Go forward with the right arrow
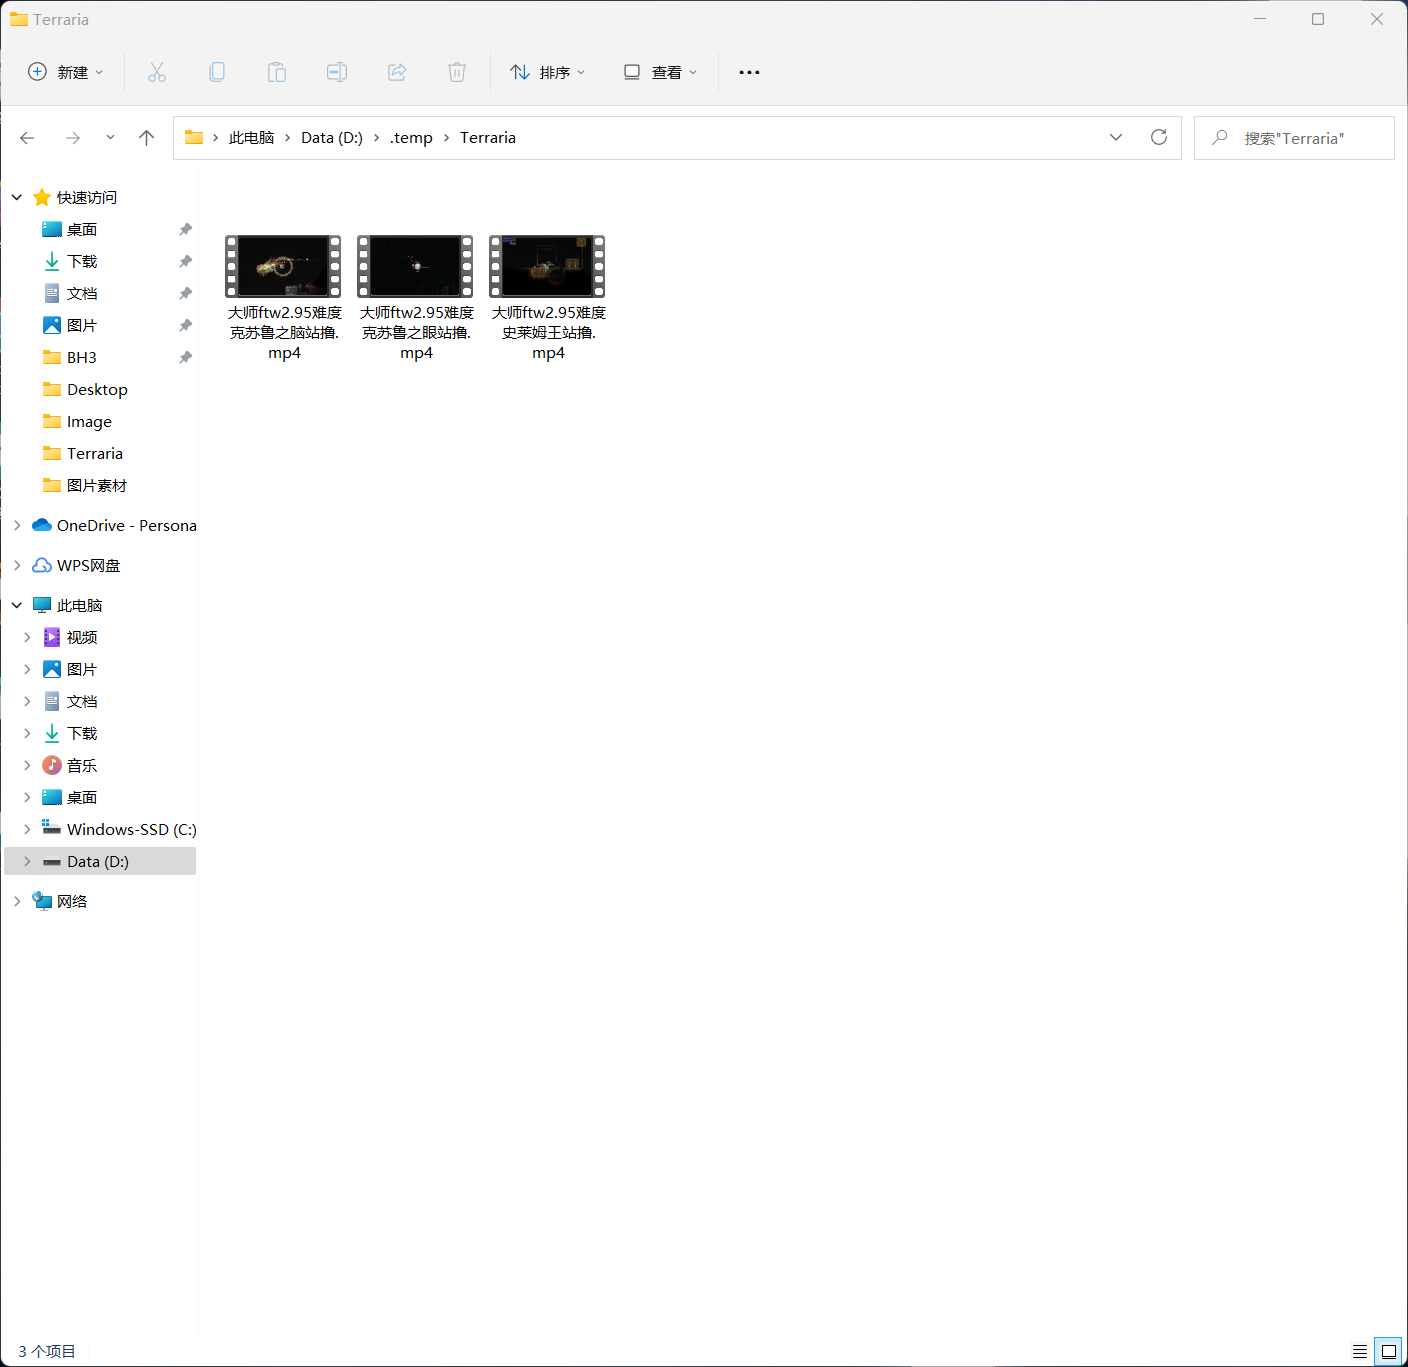The width and height of the screenshot is (1408, 1367). click(x=73, y=138)
